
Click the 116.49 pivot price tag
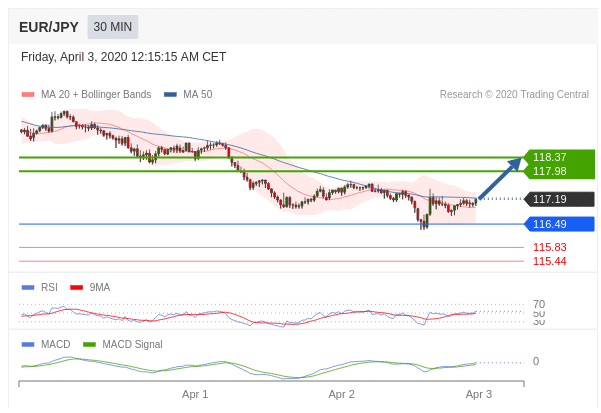coord(559,224)
